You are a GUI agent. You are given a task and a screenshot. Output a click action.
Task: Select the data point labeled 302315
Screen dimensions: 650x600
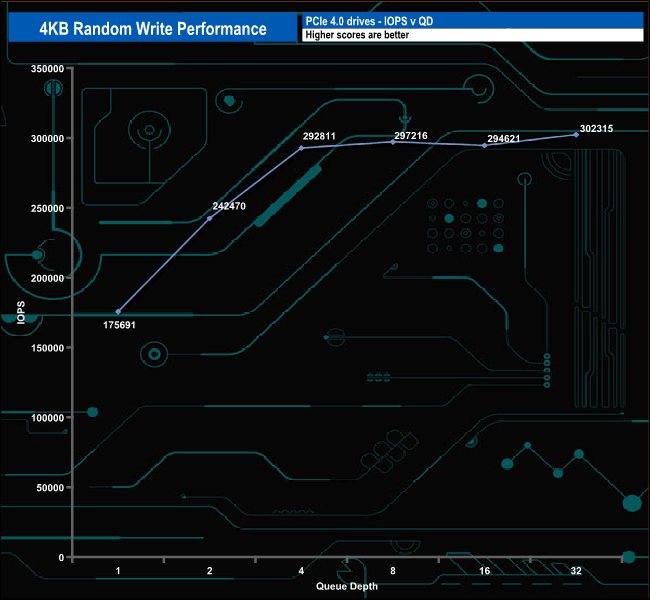[576, 135]
